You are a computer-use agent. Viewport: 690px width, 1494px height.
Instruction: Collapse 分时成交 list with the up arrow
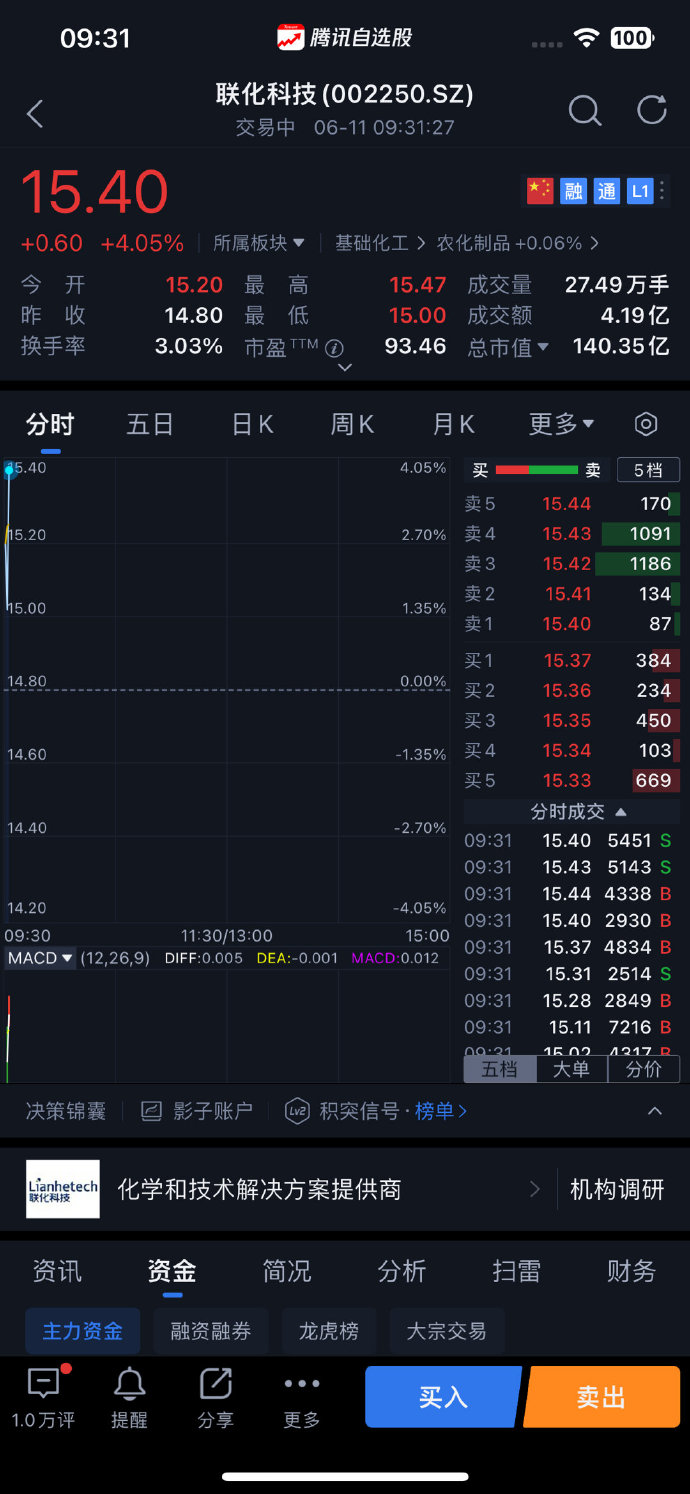point(622,811)
